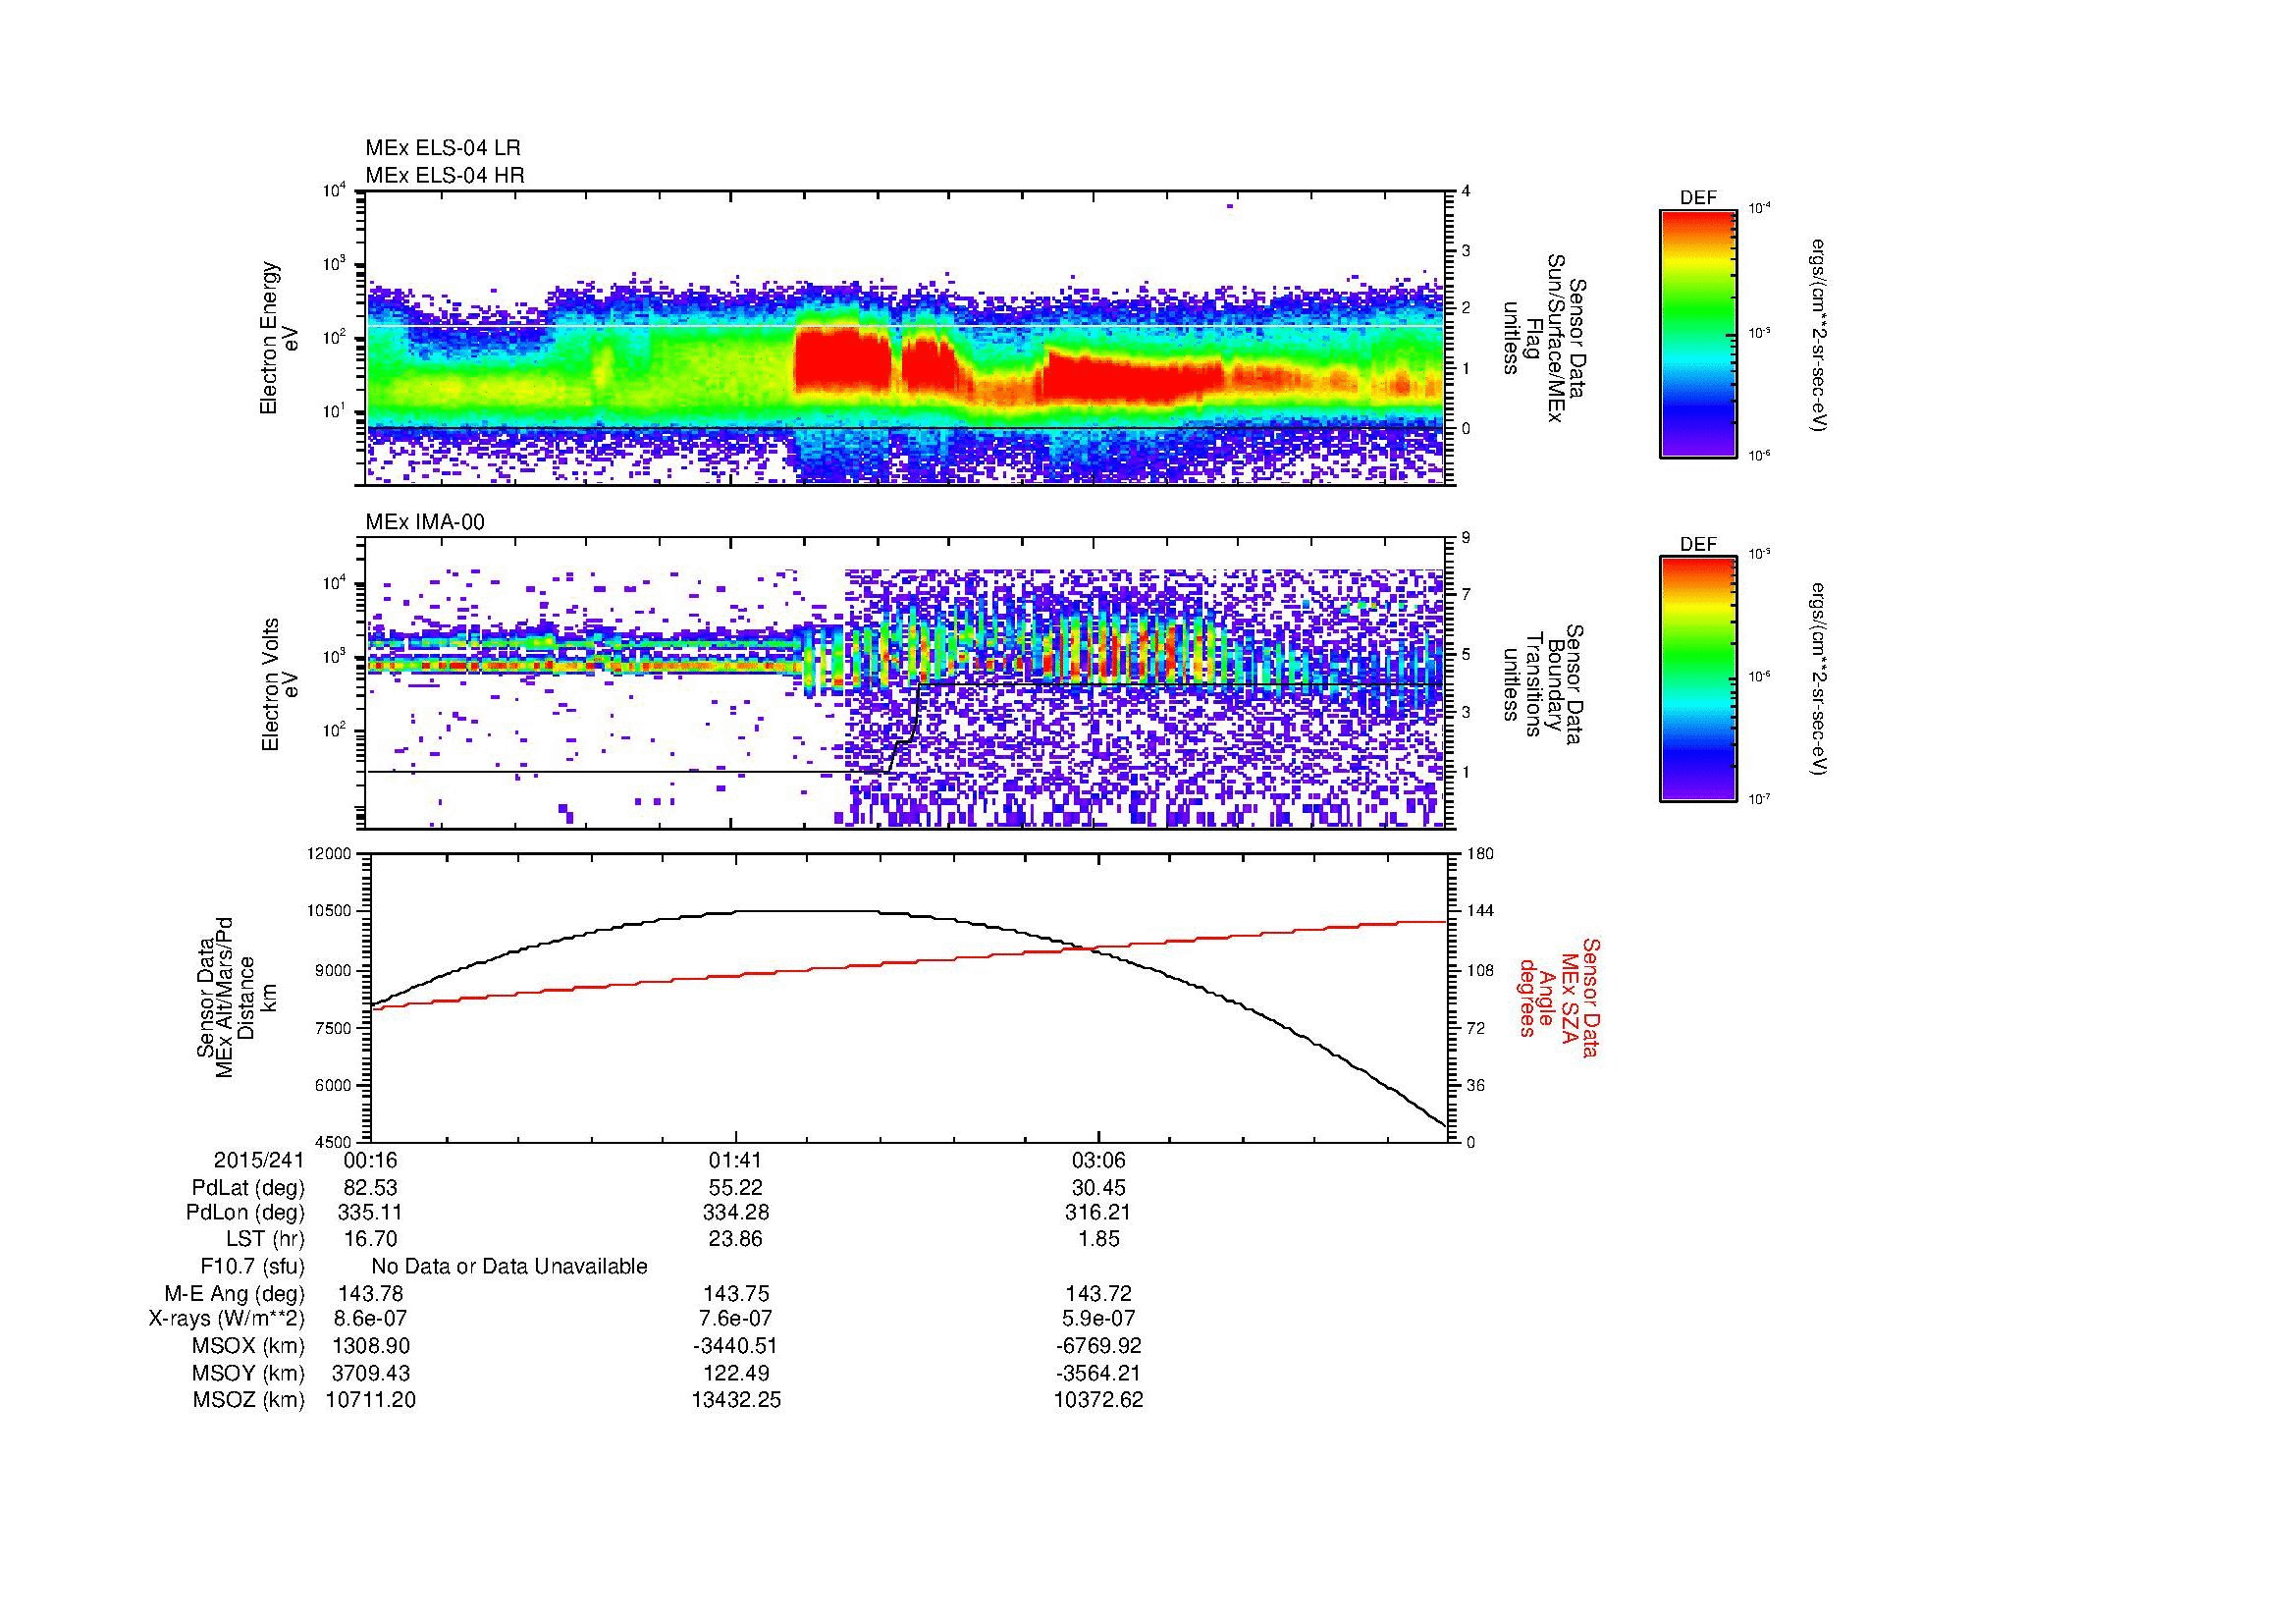Click the PdLon value 335.11

[371, 1213]
